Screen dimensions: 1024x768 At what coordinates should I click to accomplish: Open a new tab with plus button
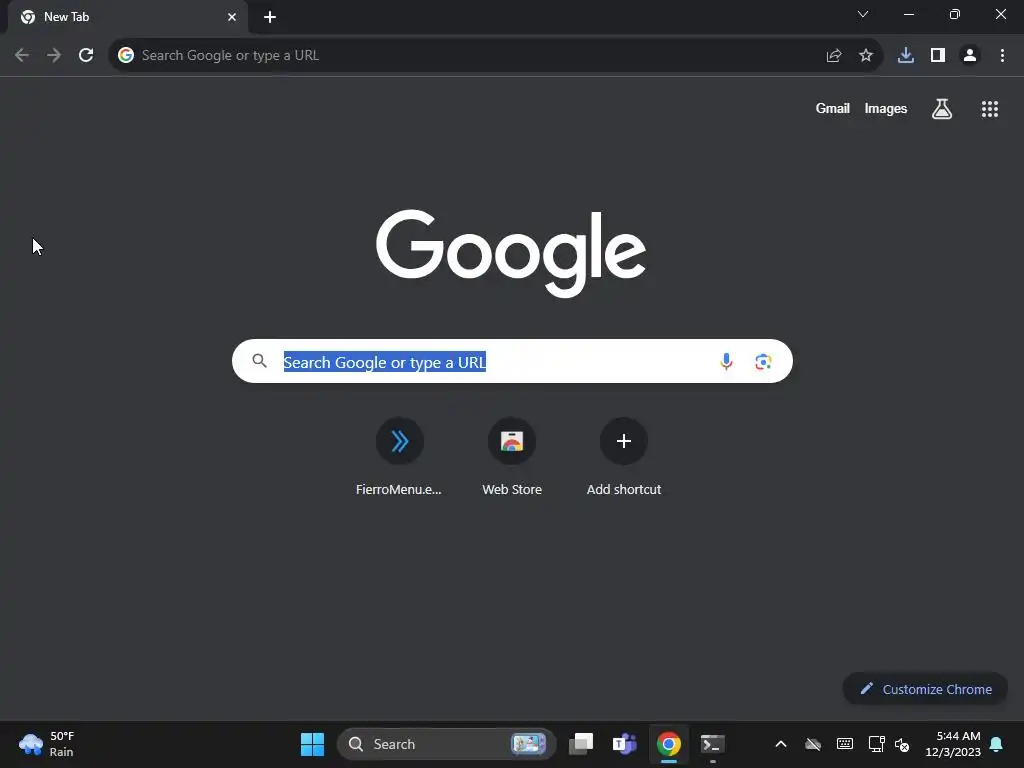click(270, 17)
